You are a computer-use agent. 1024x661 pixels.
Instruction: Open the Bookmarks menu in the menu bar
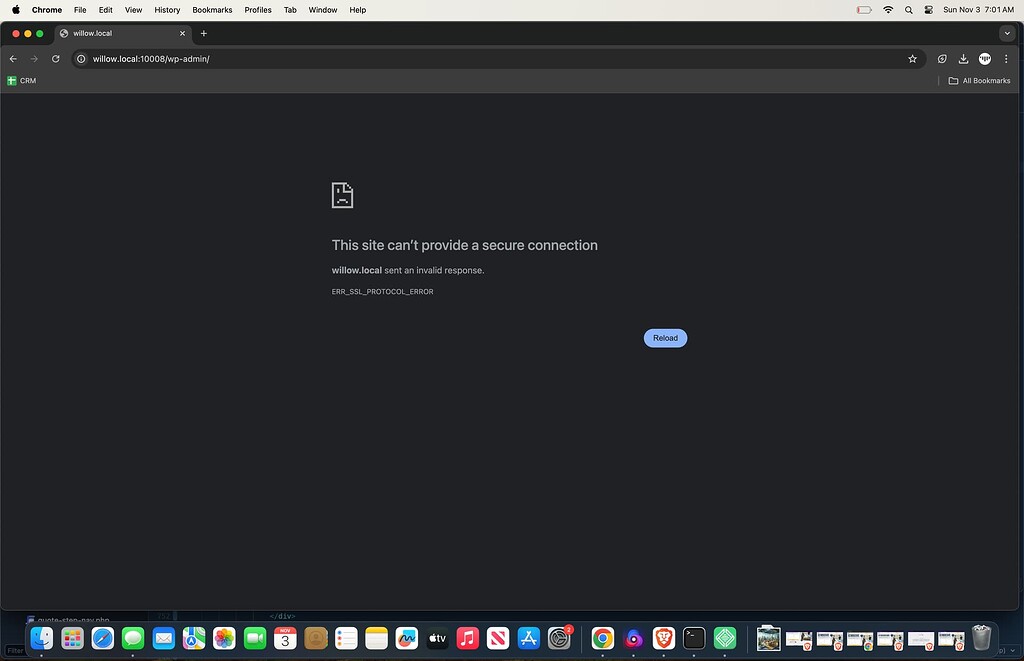click(212, 9)
